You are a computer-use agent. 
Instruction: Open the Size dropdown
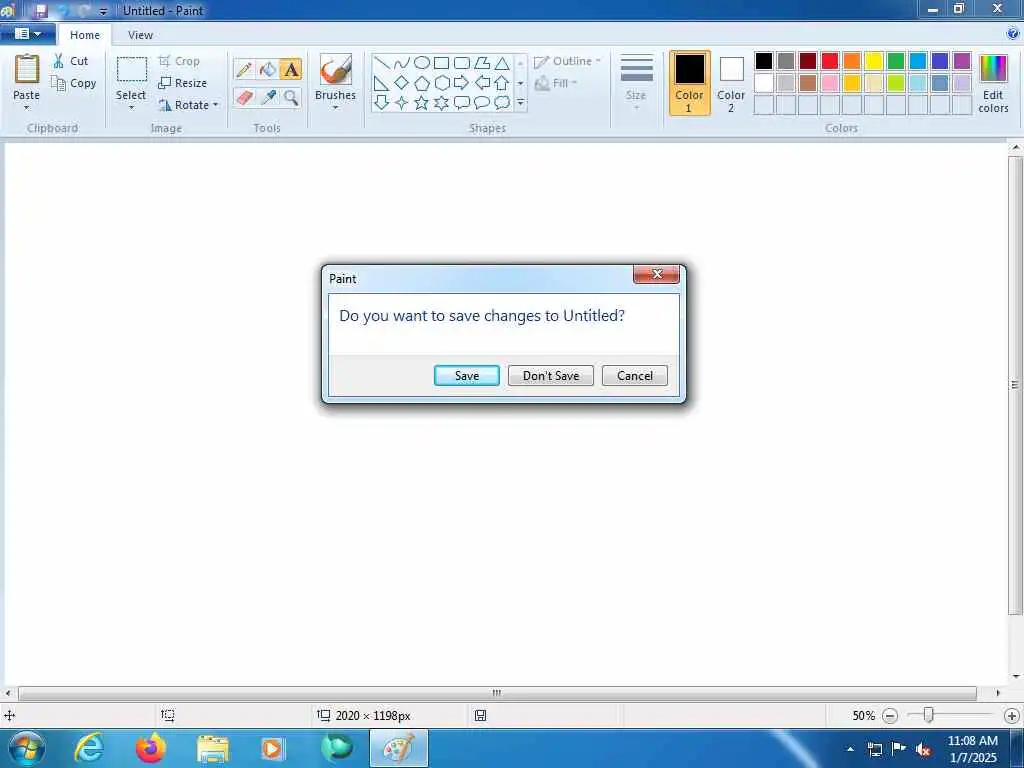click(x=636, y=83)
